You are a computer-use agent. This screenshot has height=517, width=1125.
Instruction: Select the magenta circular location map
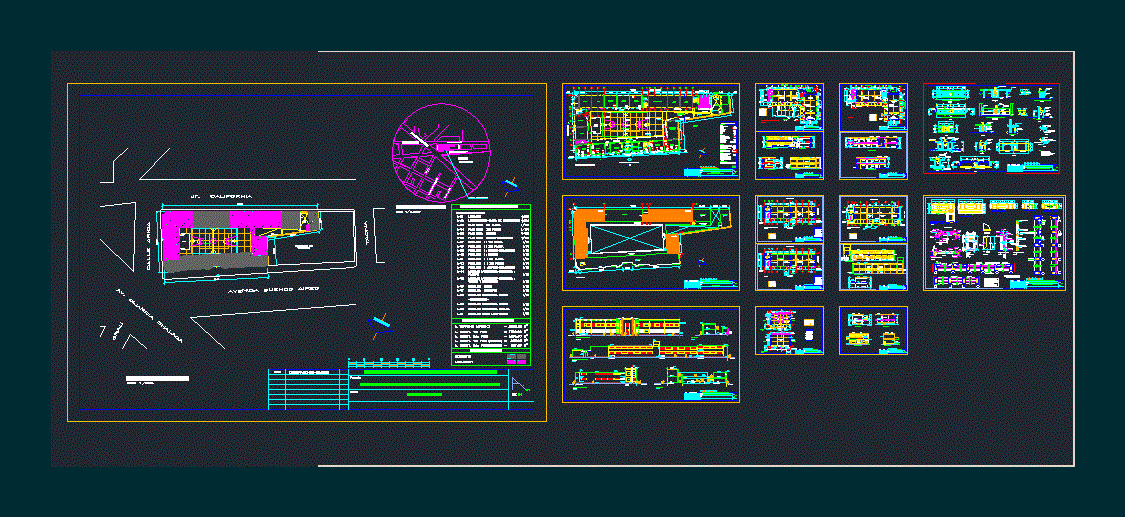[440, 151]
